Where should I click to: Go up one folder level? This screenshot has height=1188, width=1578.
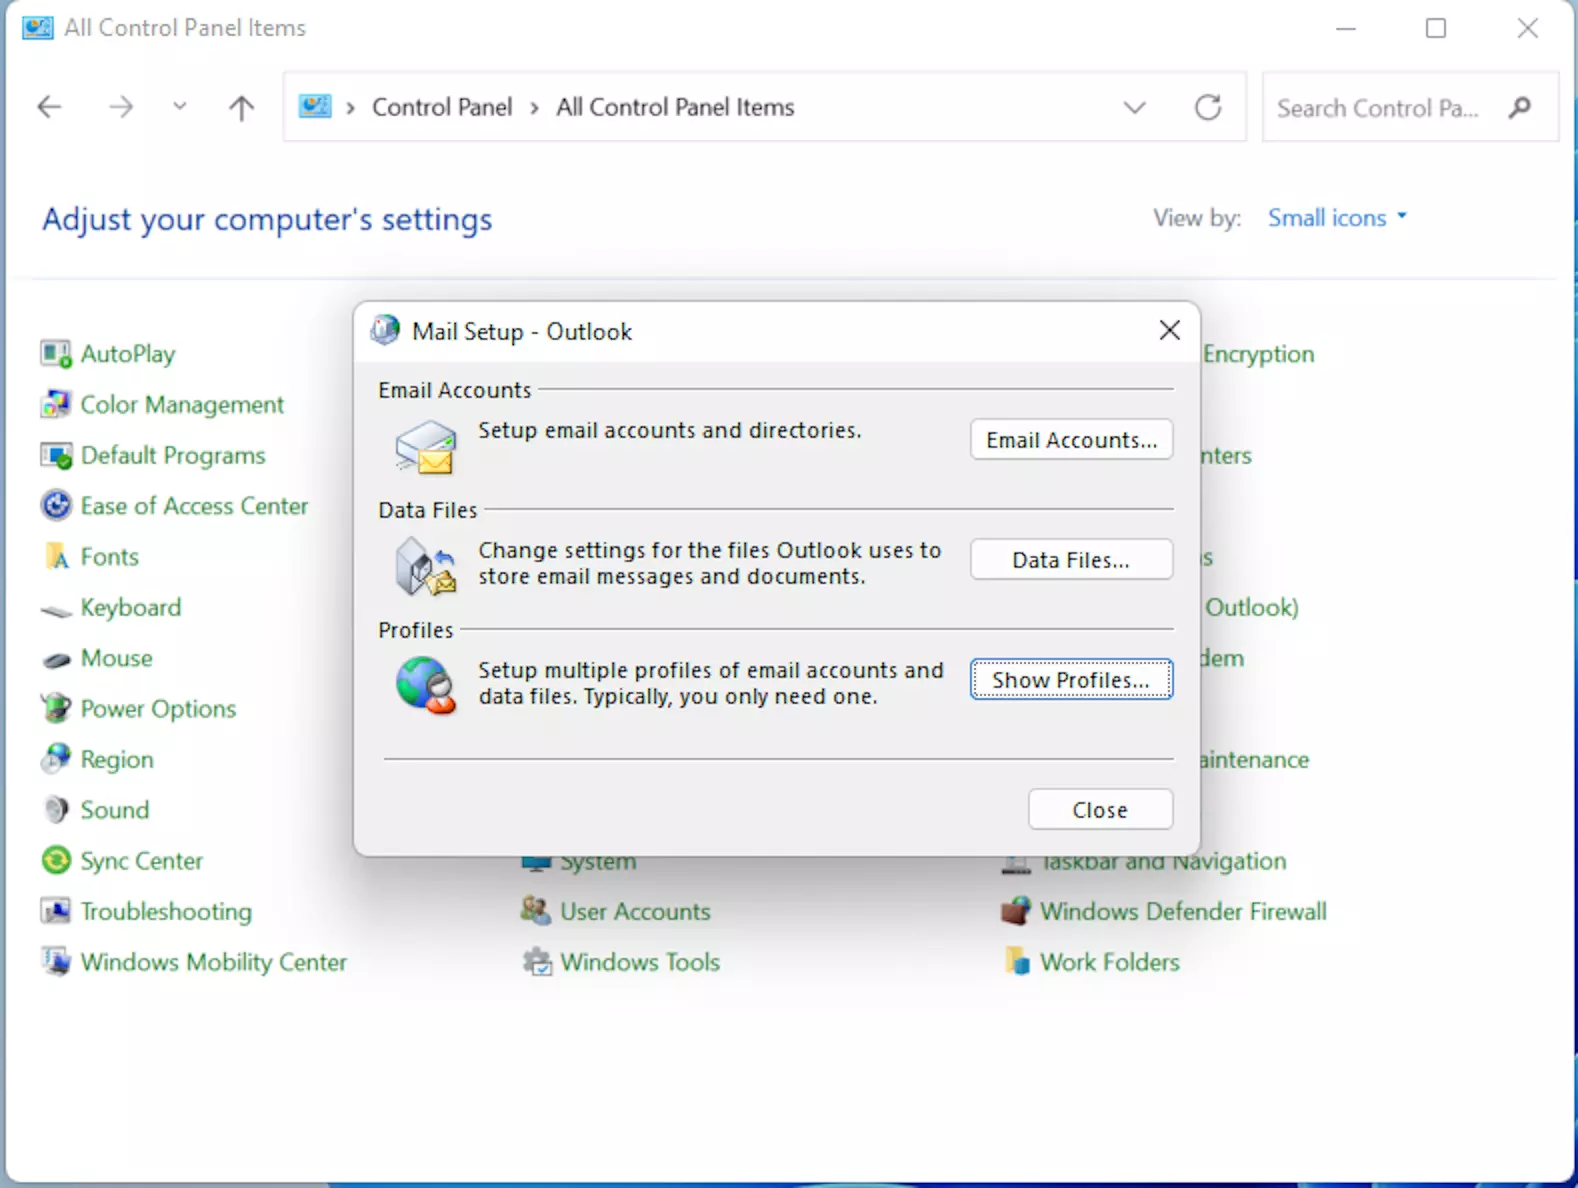coord(241,107)
